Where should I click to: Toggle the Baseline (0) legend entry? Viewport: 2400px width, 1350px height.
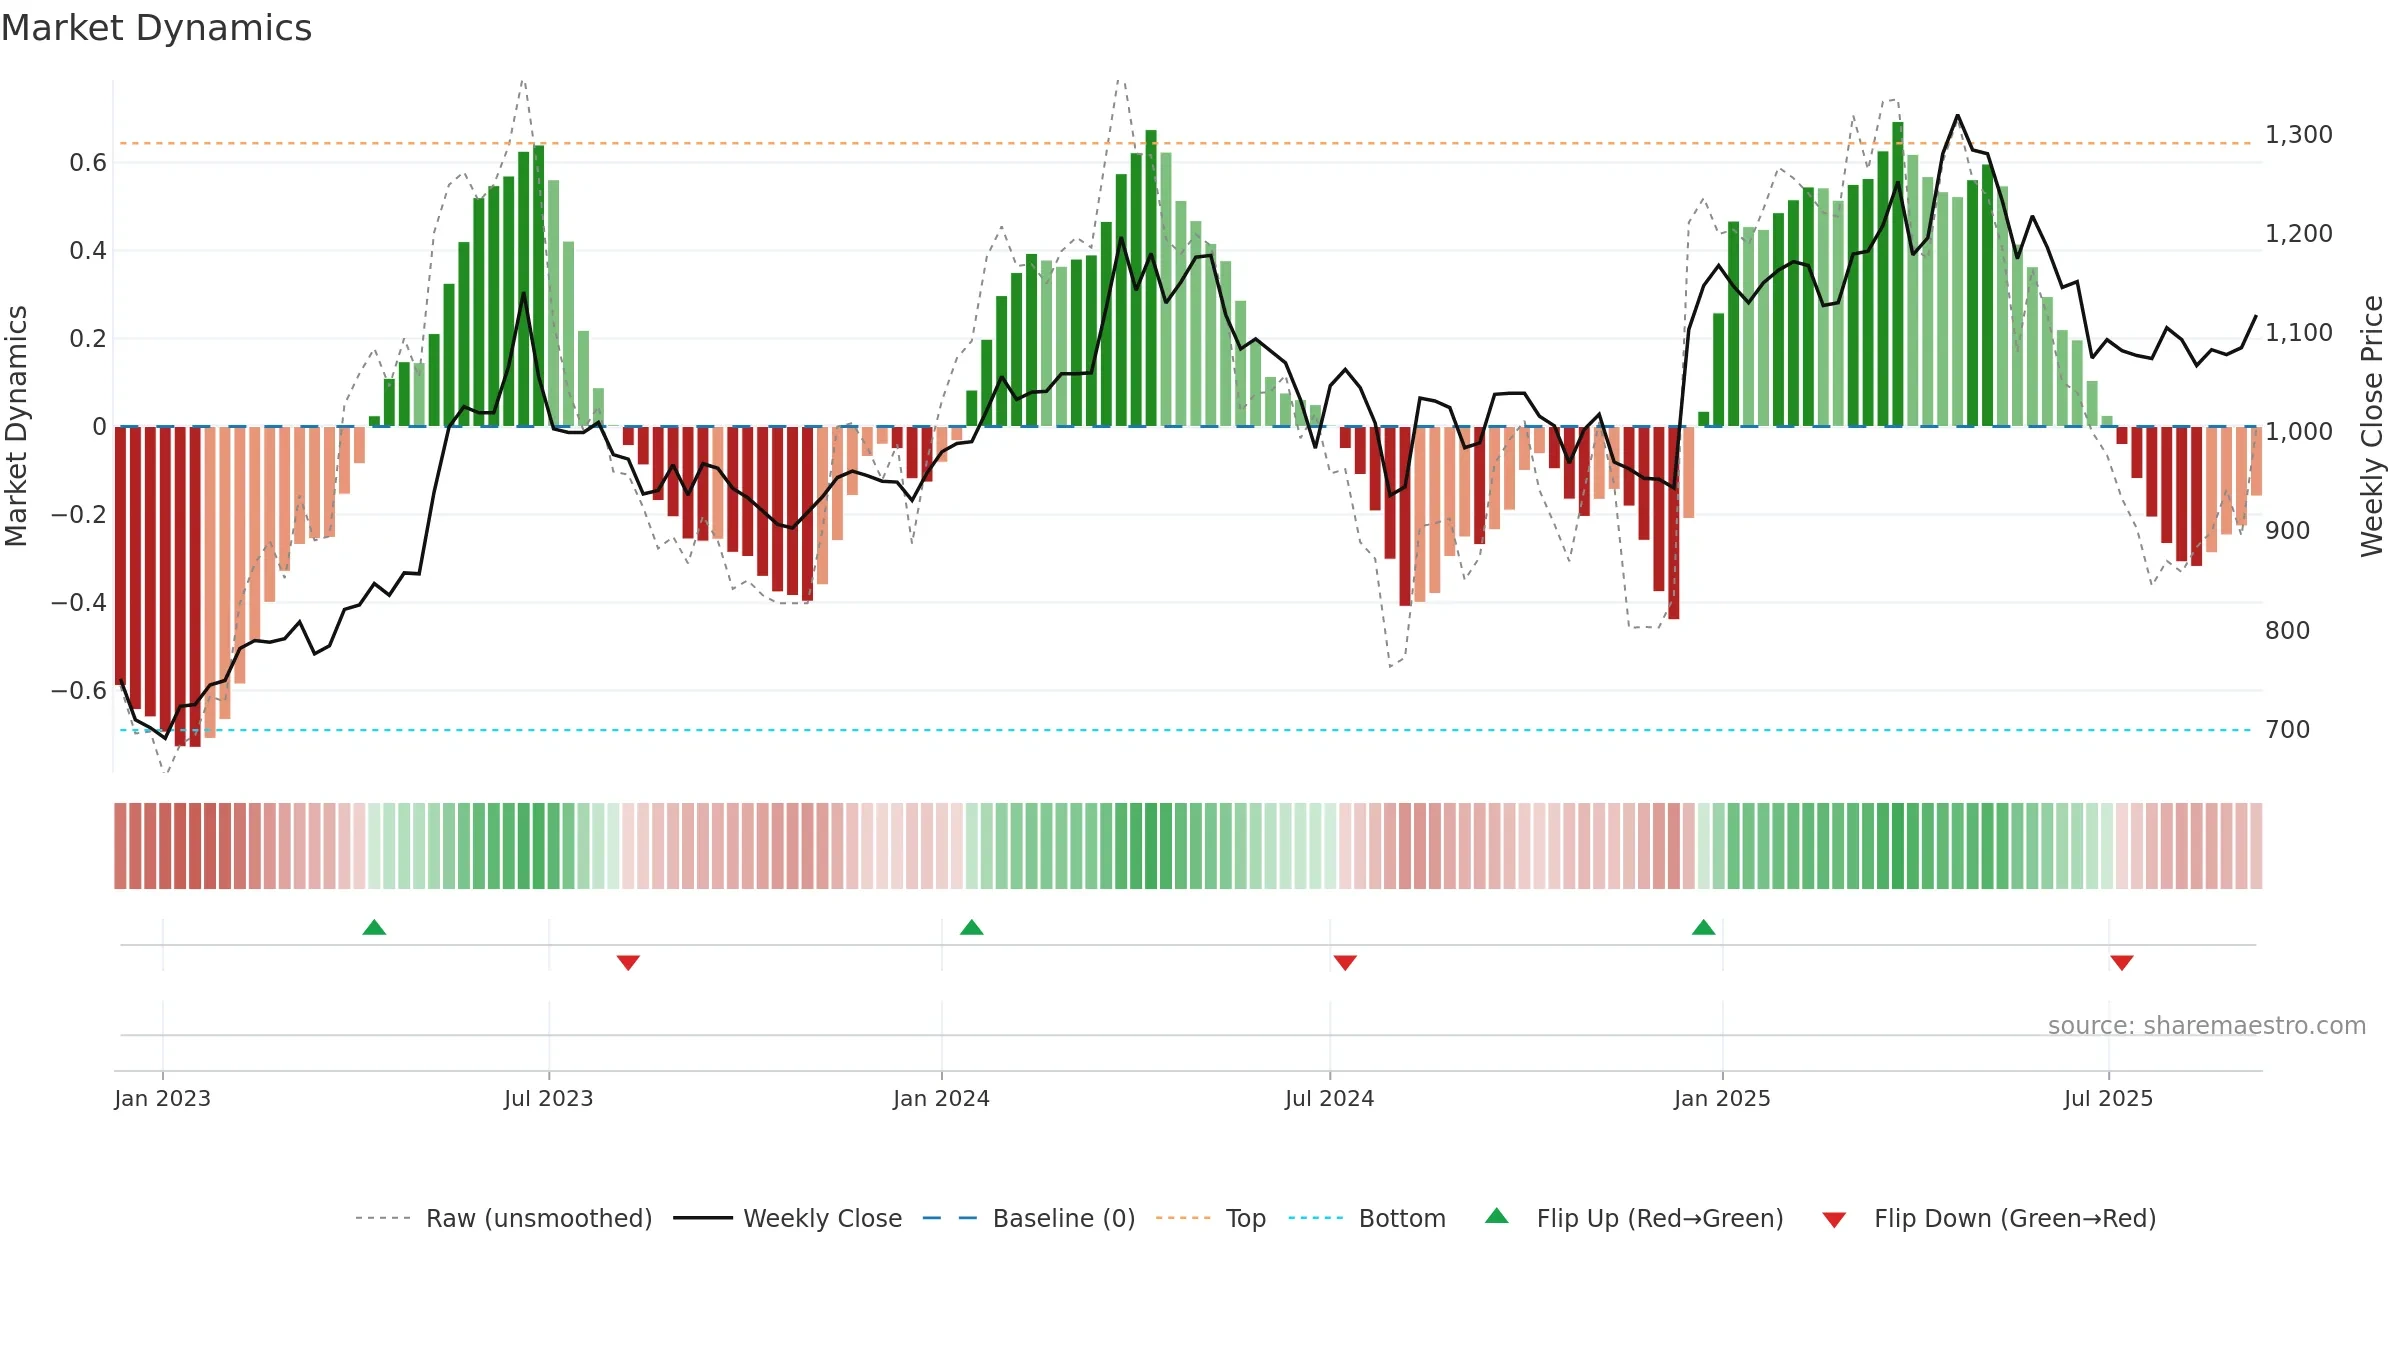click(1028, 1218)
